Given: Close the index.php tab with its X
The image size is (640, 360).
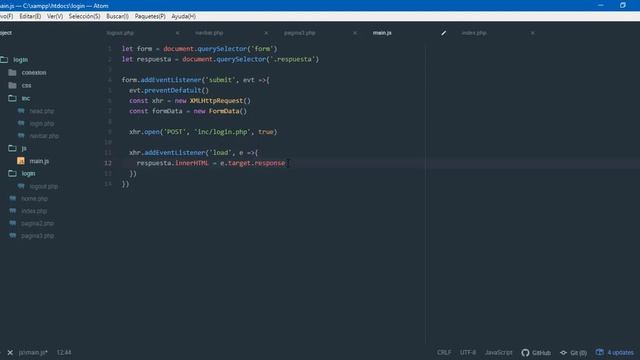Looking at the screenshot, I should [x=533, y=33].
